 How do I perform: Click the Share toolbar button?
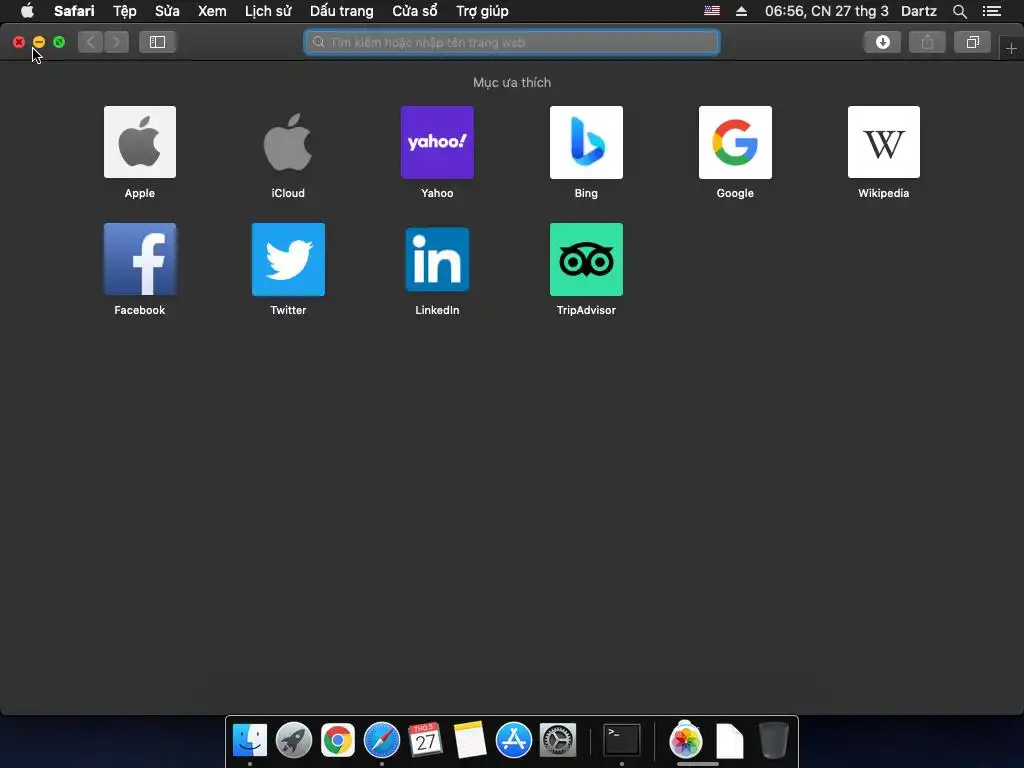tap(927, 42)
